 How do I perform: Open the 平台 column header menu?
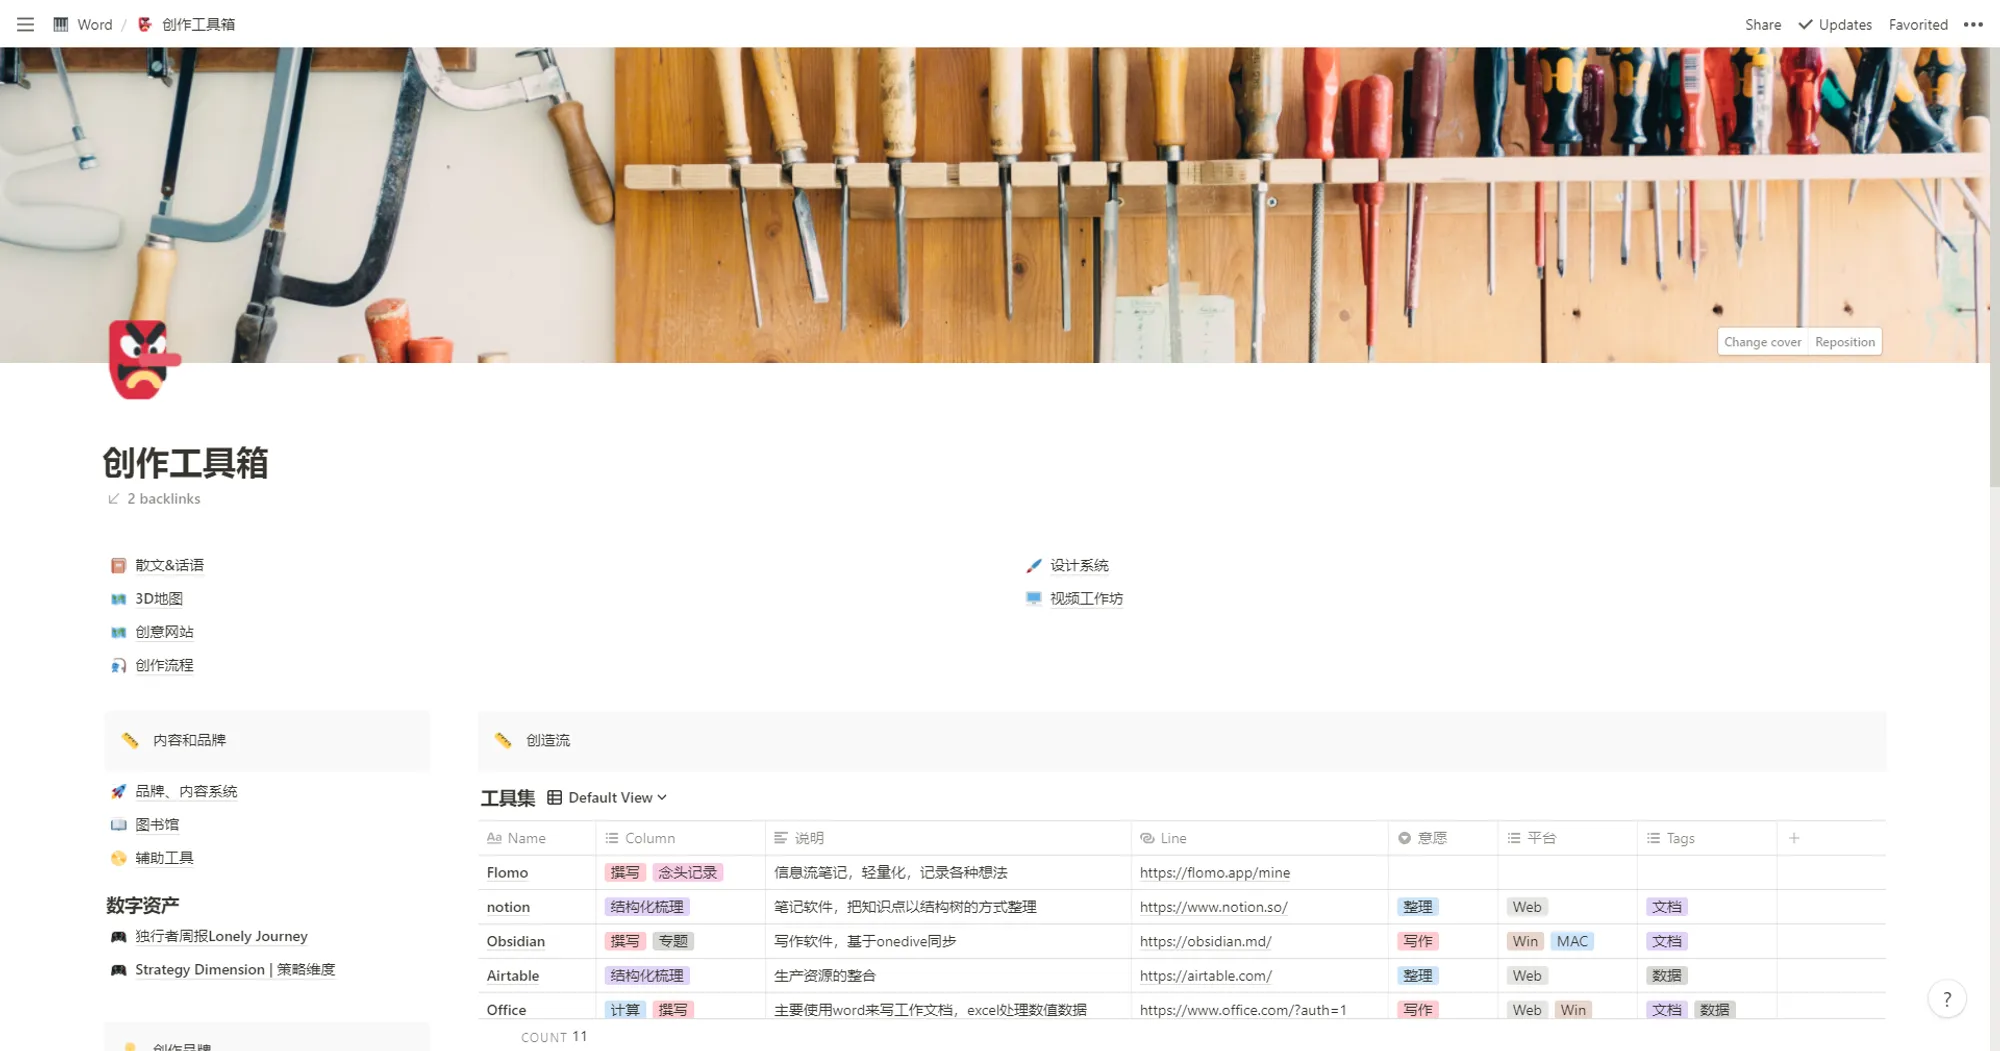click(x=1567, y=838)
